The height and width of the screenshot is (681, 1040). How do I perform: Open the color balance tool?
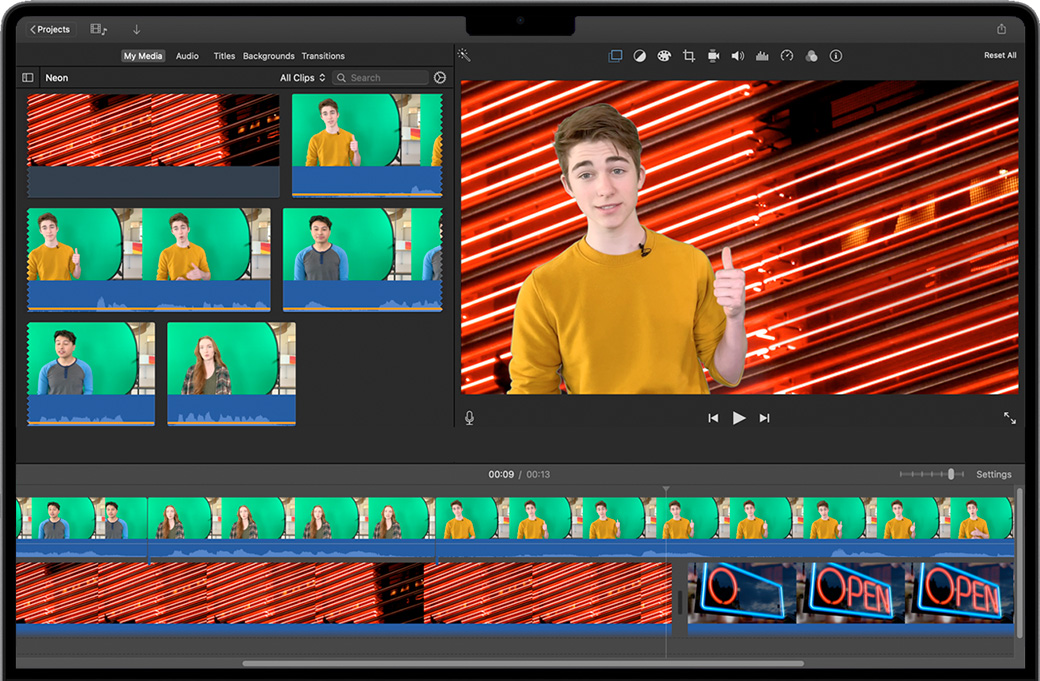coord(640,56)
